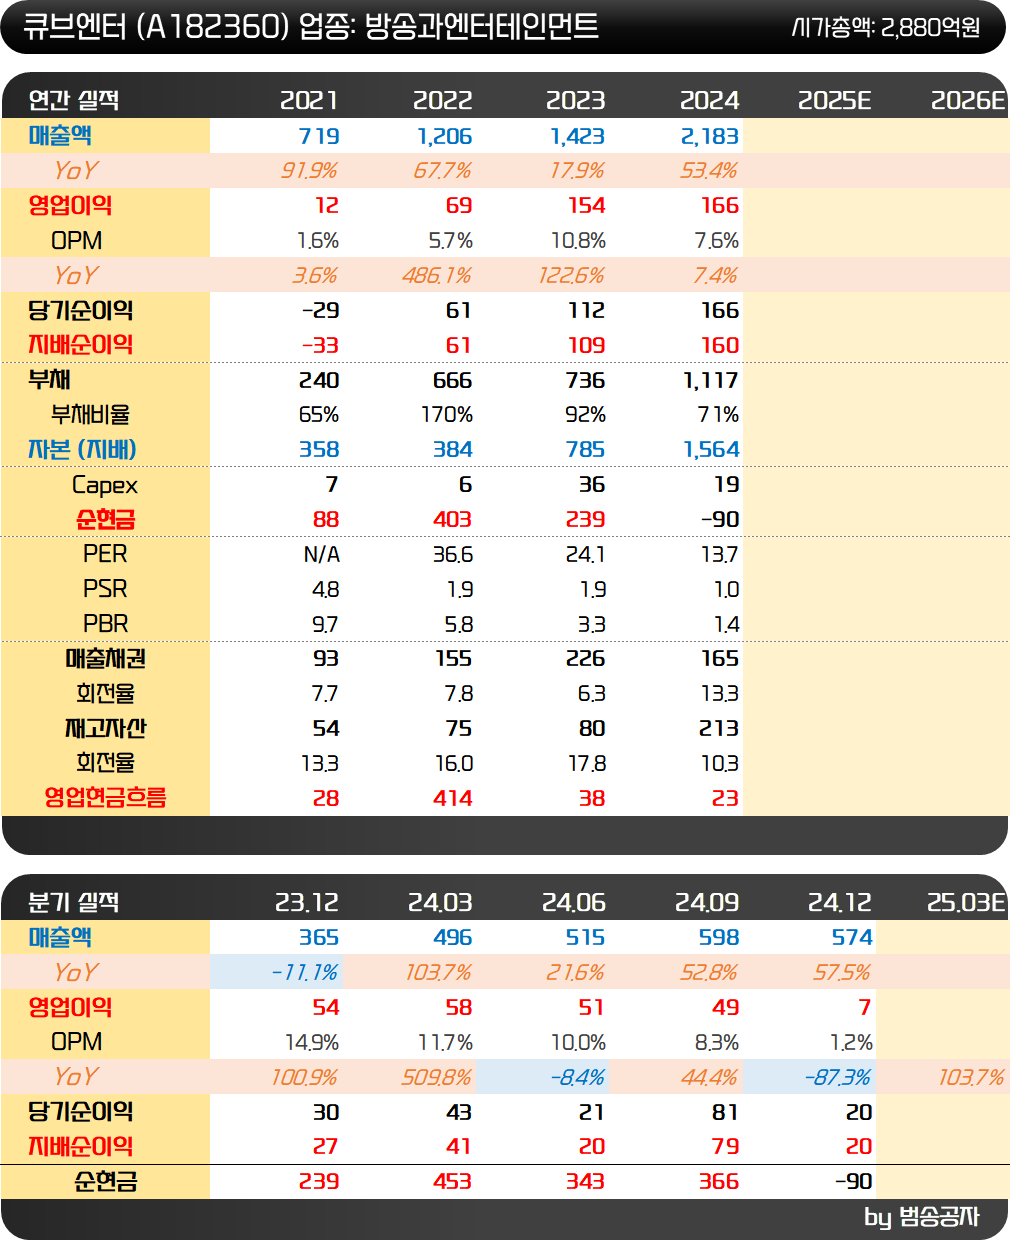The height and width of the screenshot is (1240, 1011).
Task: Select the 2024 inventory value '213'
Action: (x=719, y=728)
